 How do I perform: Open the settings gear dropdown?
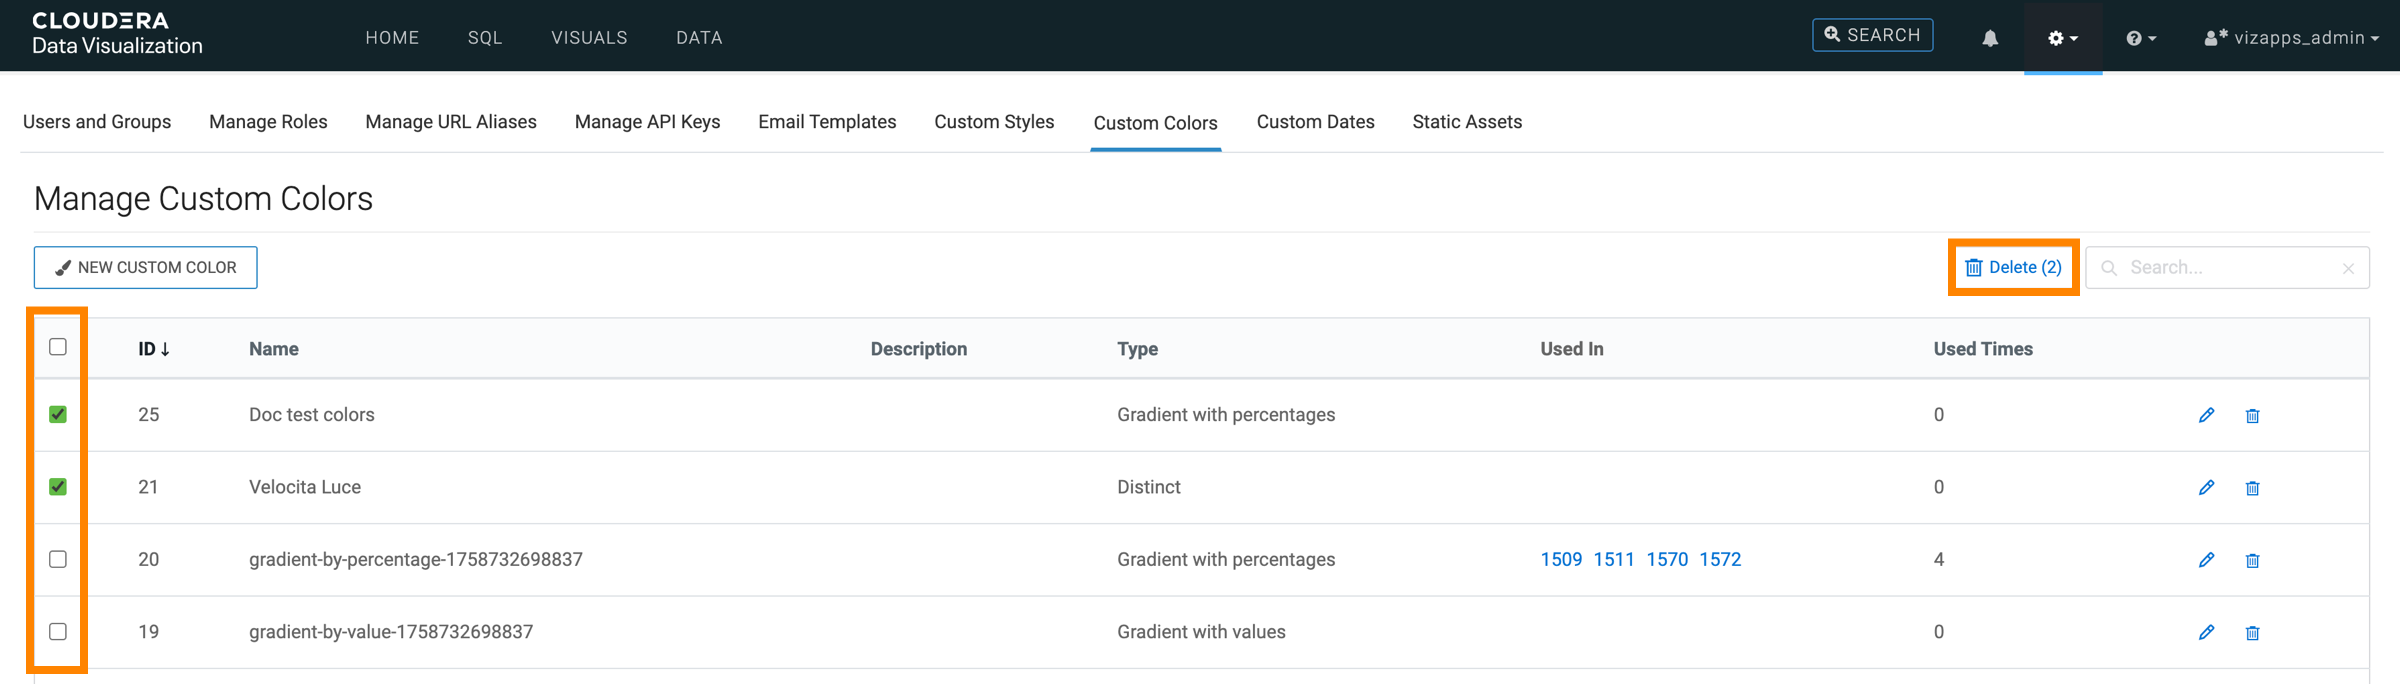coord(2062,38)
